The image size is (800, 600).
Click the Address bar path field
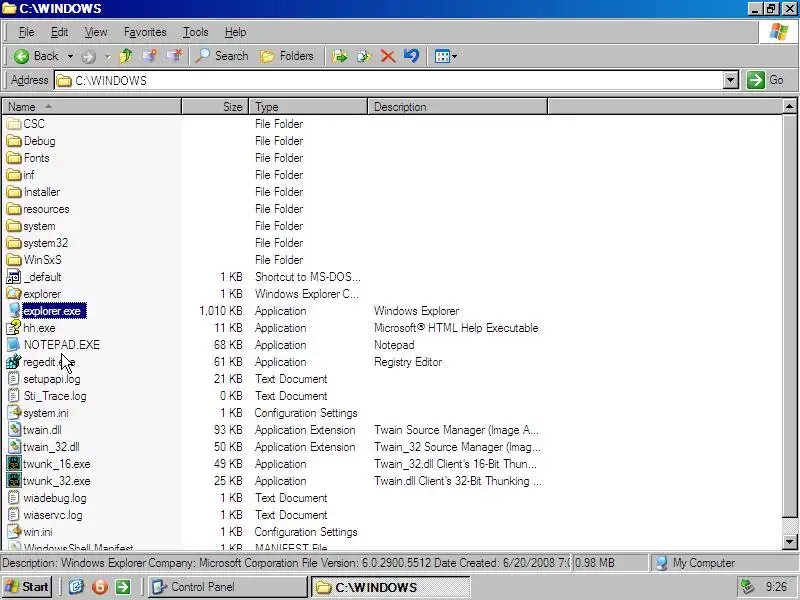tap(388, 81)
